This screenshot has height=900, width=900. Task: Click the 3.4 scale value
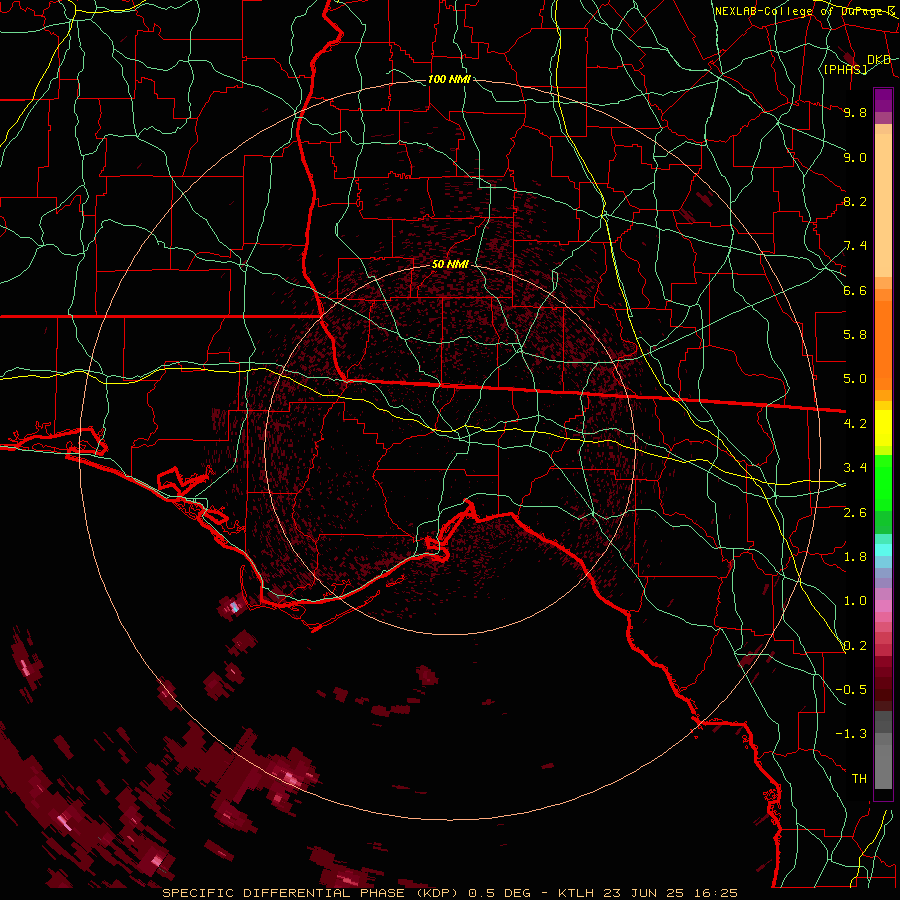click(x=855, y=468)
